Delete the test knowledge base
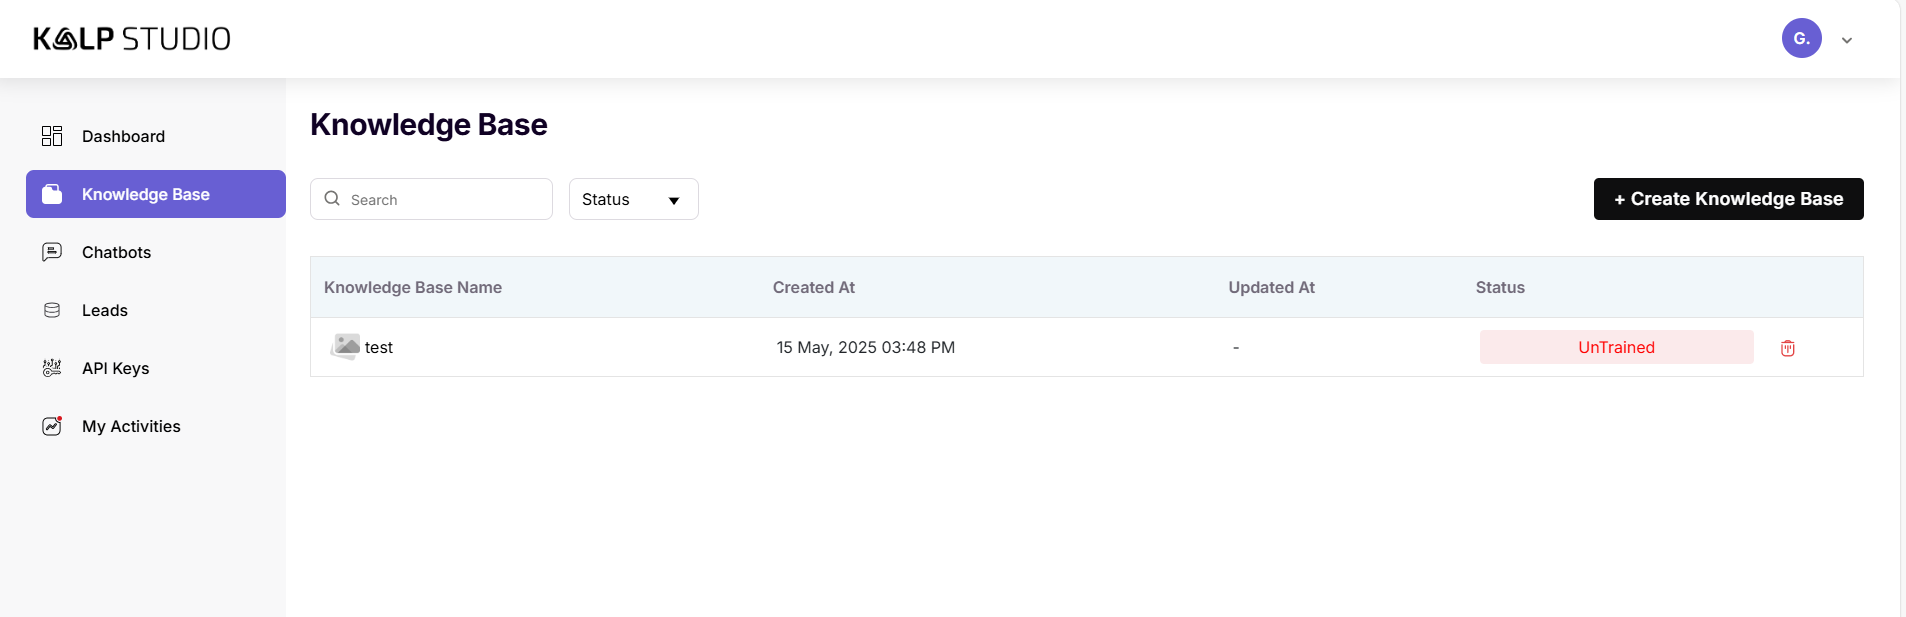Screen dimensions: 1906x617 tap(1787, 348)
